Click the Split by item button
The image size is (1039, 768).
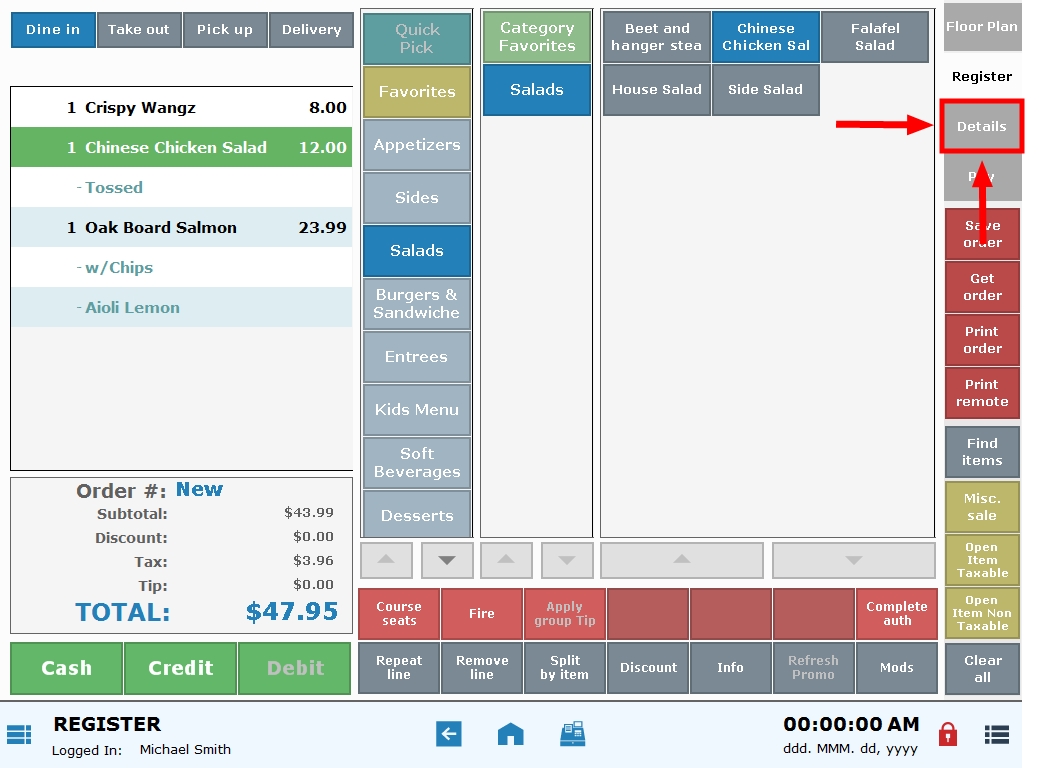tap(565, 667)
